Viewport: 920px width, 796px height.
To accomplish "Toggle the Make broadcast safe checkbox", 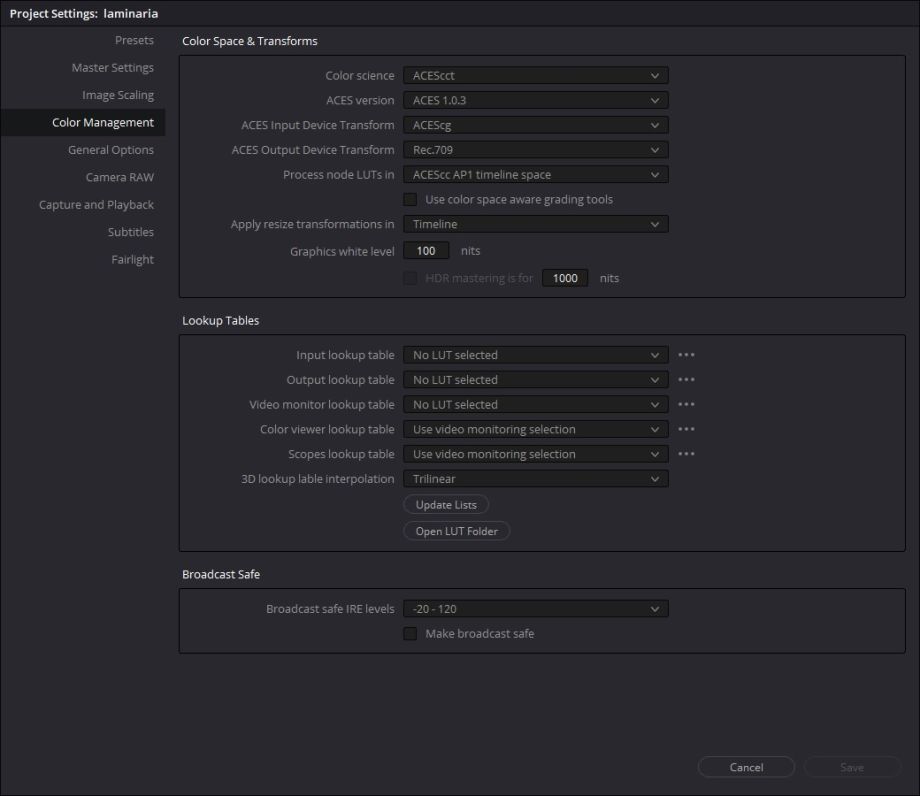I will [410, 634].
